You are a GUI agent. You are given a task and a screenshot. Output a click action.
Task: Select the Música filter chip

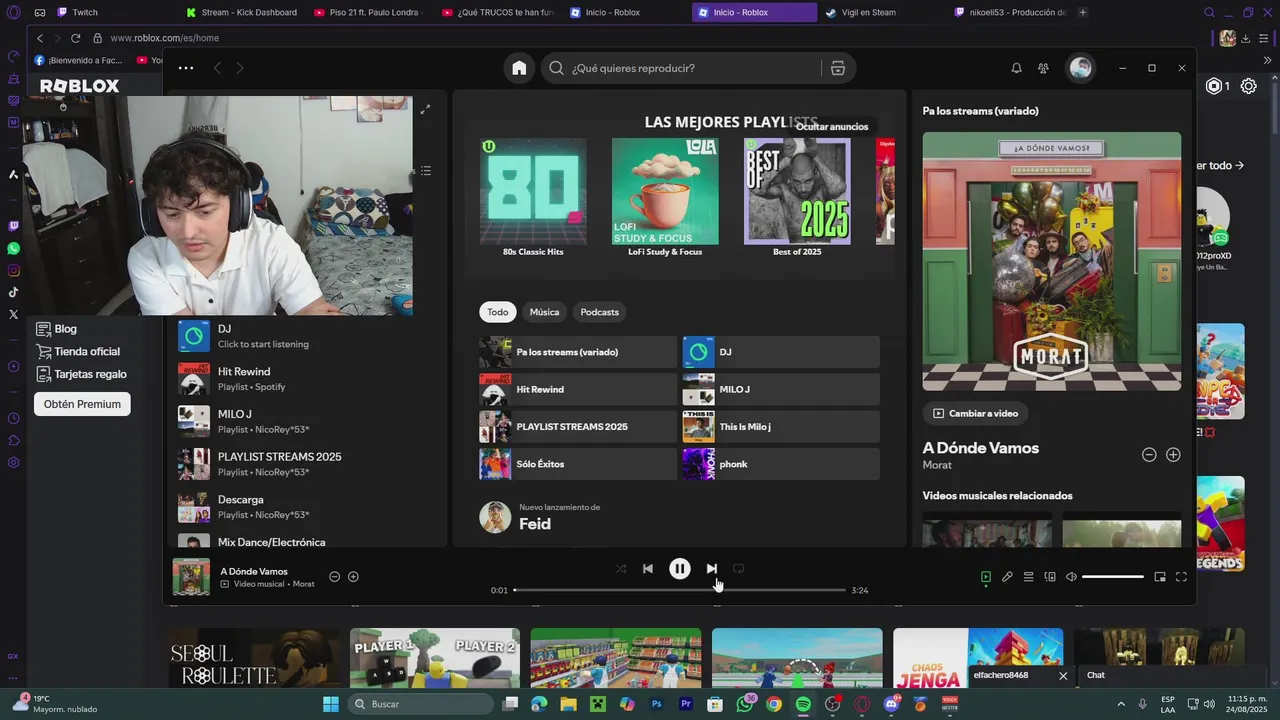(x=544, y=312)
